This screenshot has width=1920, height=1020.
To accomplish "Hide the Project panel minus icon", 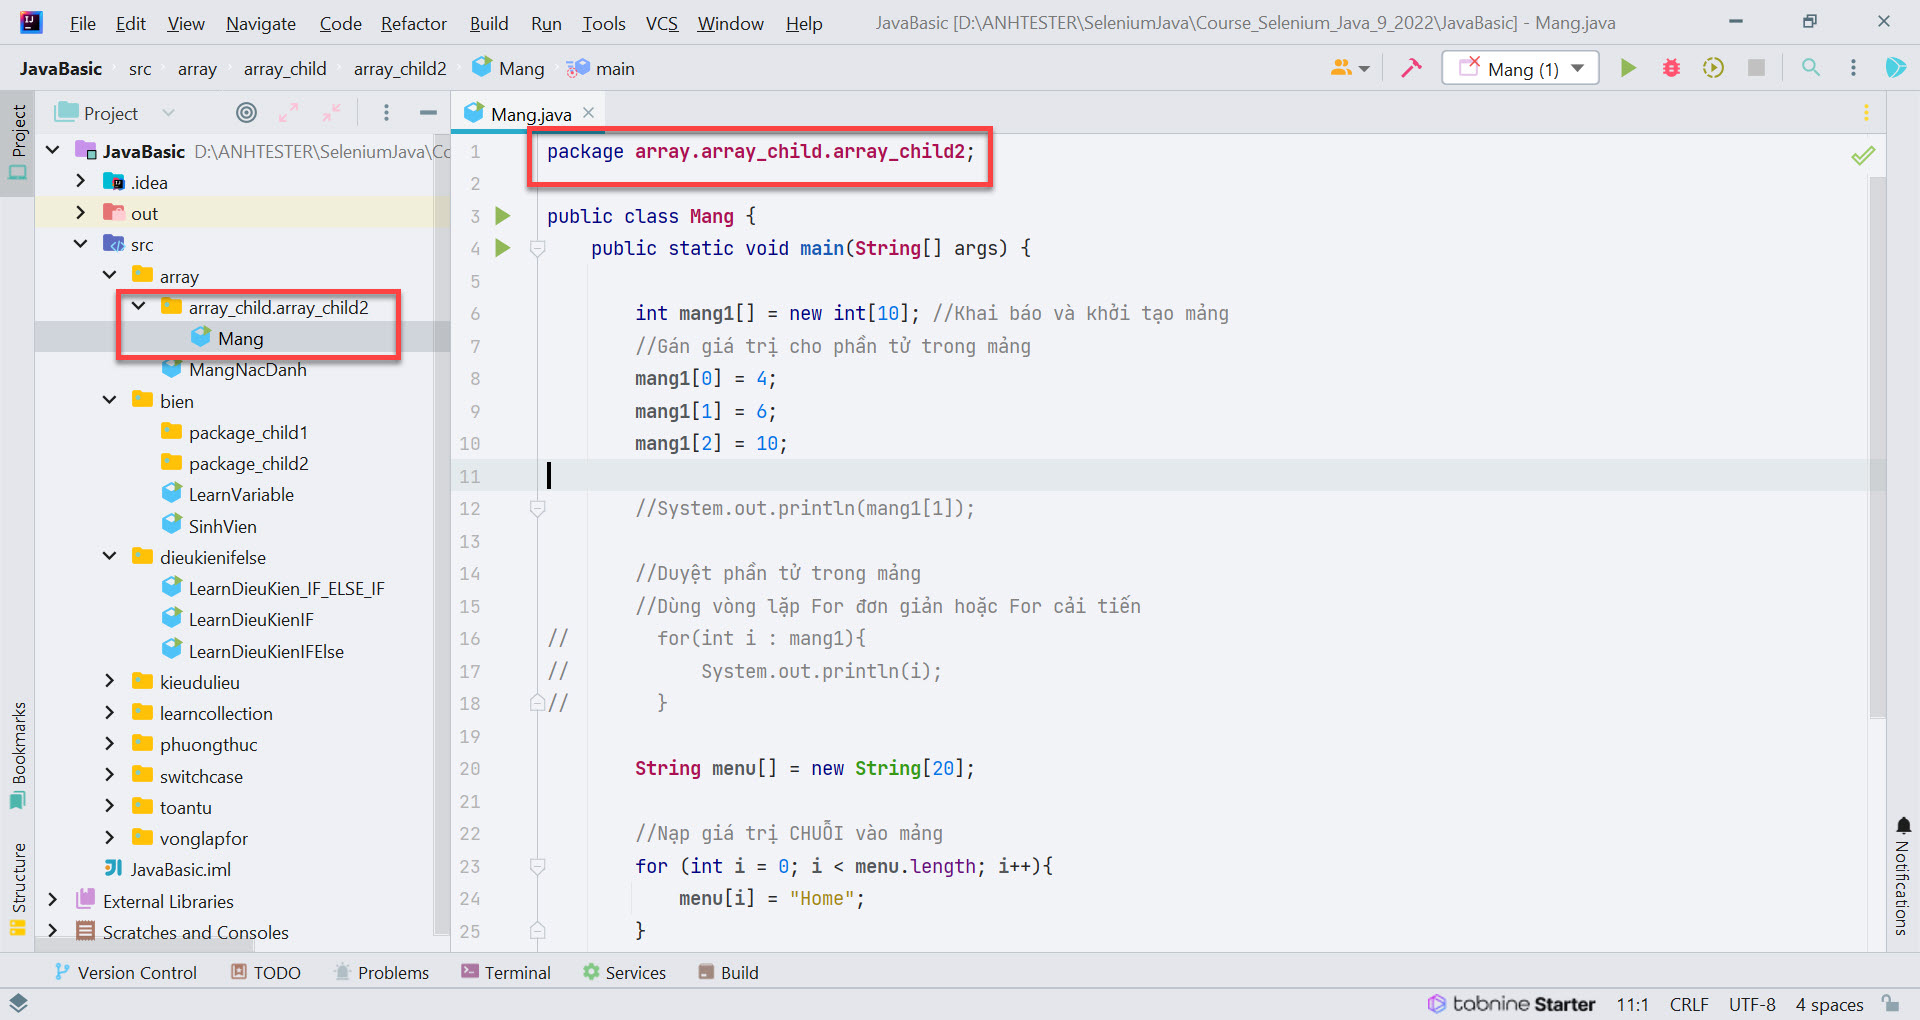I will [x=428, y=113].
